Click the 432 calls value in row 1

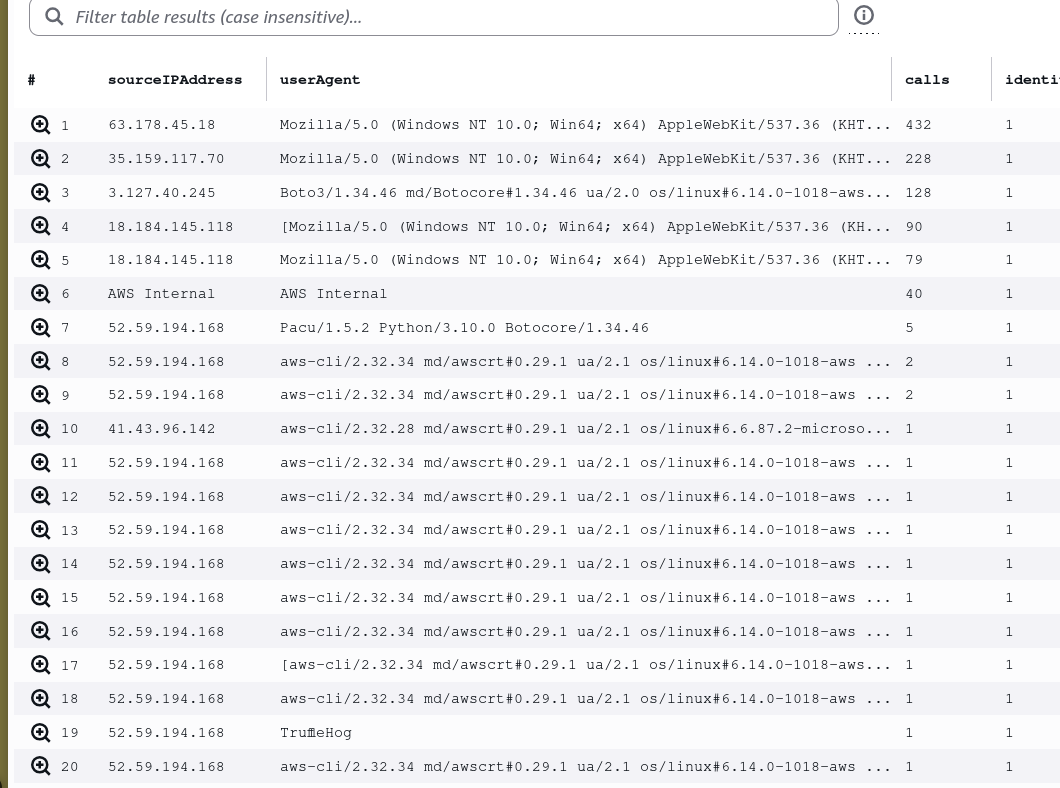[x=918, y=125]
